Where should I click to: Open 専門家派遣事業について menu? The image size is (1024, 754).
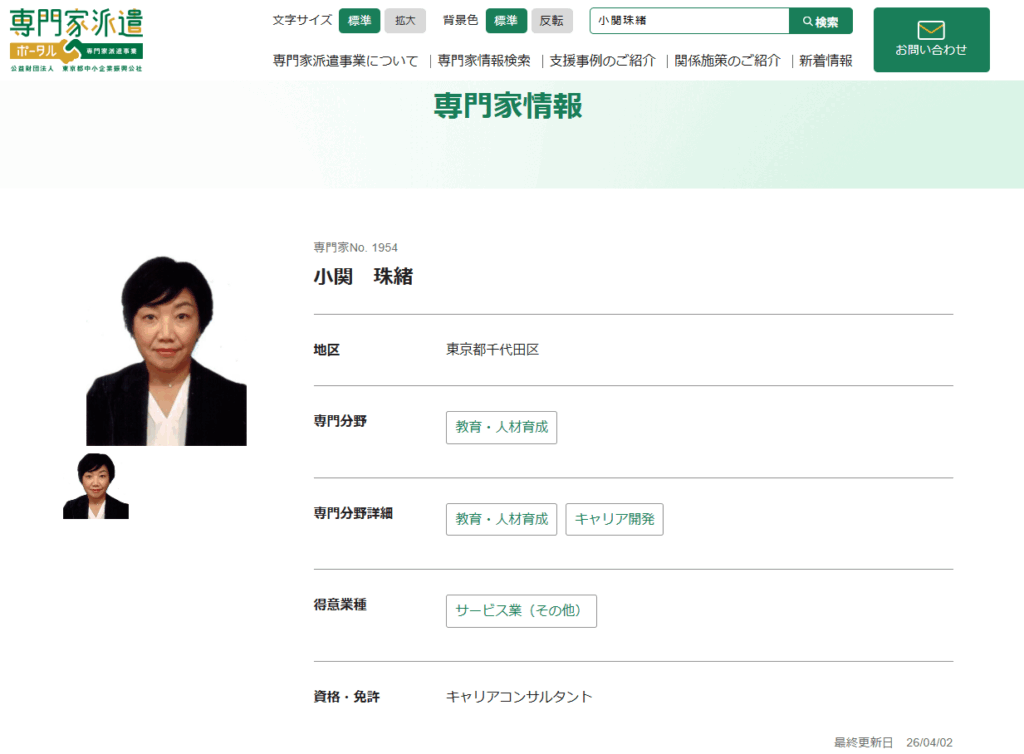(x=345, y=61)
